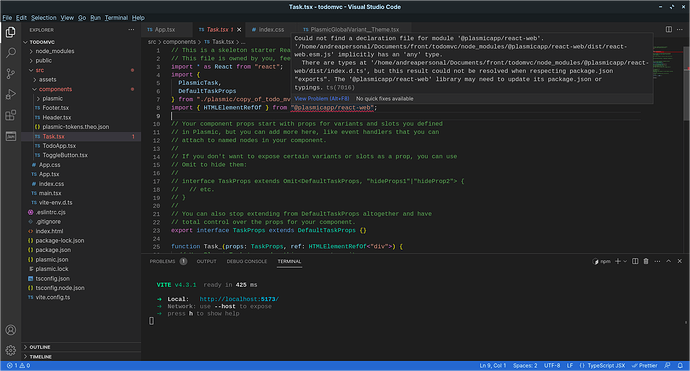Image resolution: width=690 pixels, height=371 pixels.
Task: Click breadcrumb components in editor path
Action: tap(179, 42)
